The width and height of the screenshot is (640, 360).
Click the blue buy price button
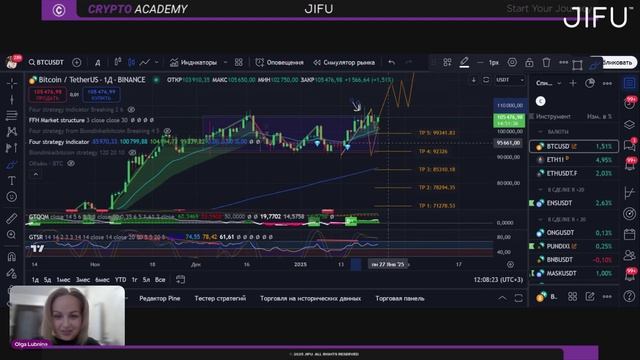coord(101,95)
